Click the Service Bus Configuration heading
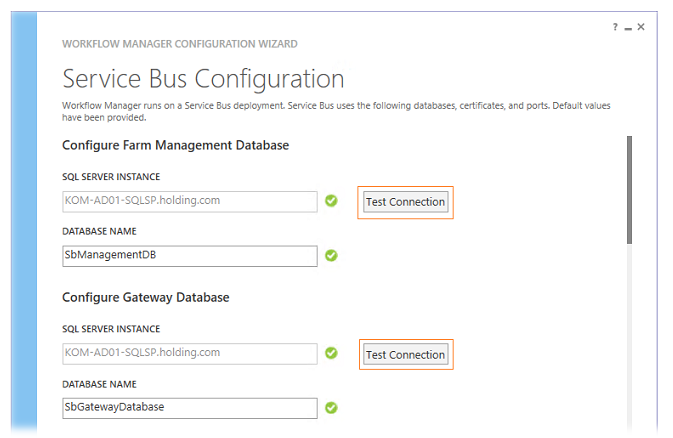 pyautogui.click(x=203, y=79)
